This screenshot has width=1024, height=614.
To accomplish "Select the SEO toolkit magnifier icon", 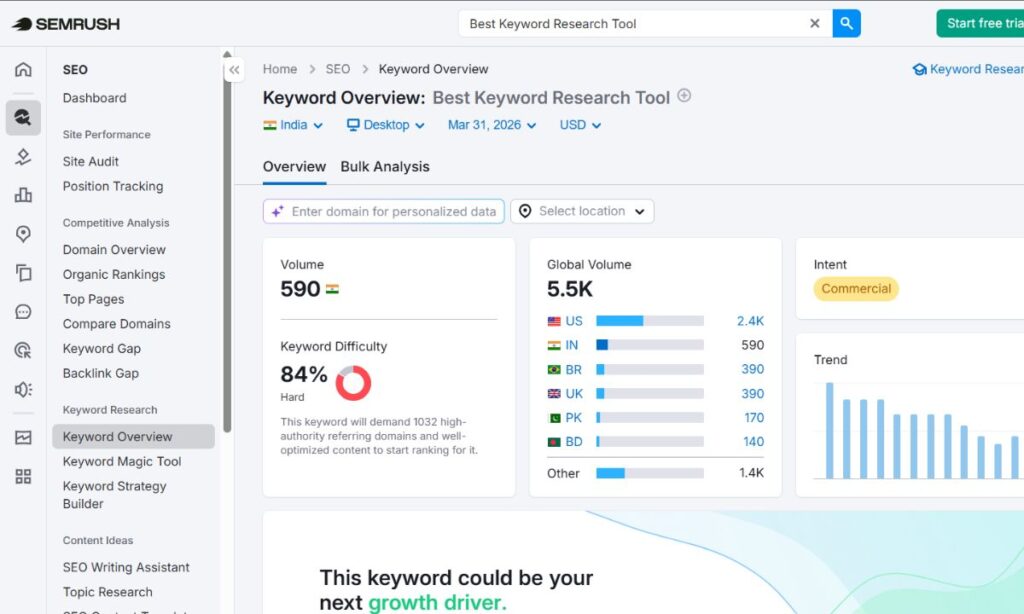I will pos(22,117).
